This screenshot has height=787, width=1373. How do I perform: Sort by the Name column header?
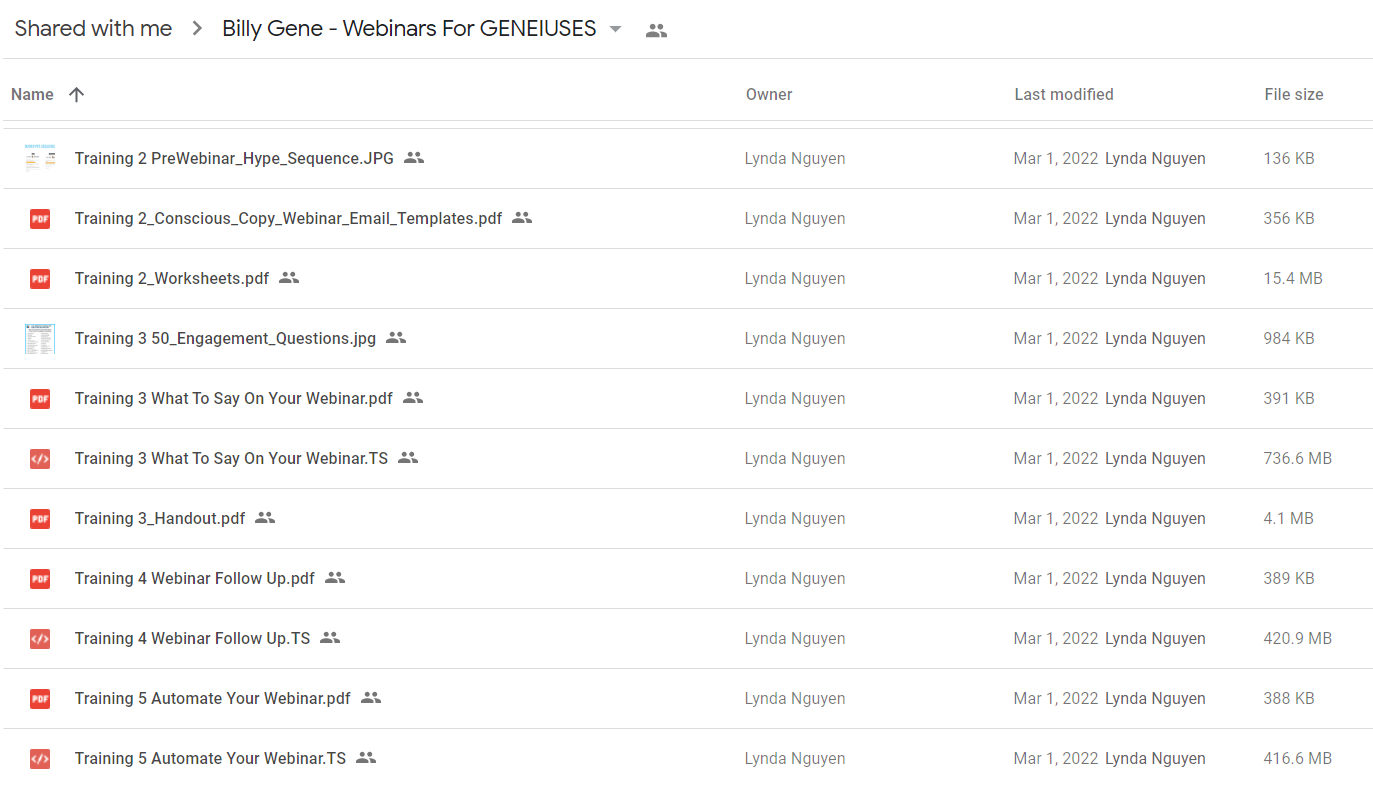(x=32, y=94)
